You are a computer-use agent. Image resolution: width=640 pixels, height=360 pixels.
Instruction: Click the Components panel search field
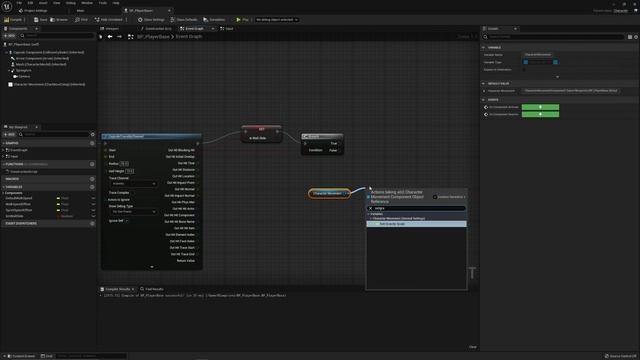point(57,36)
